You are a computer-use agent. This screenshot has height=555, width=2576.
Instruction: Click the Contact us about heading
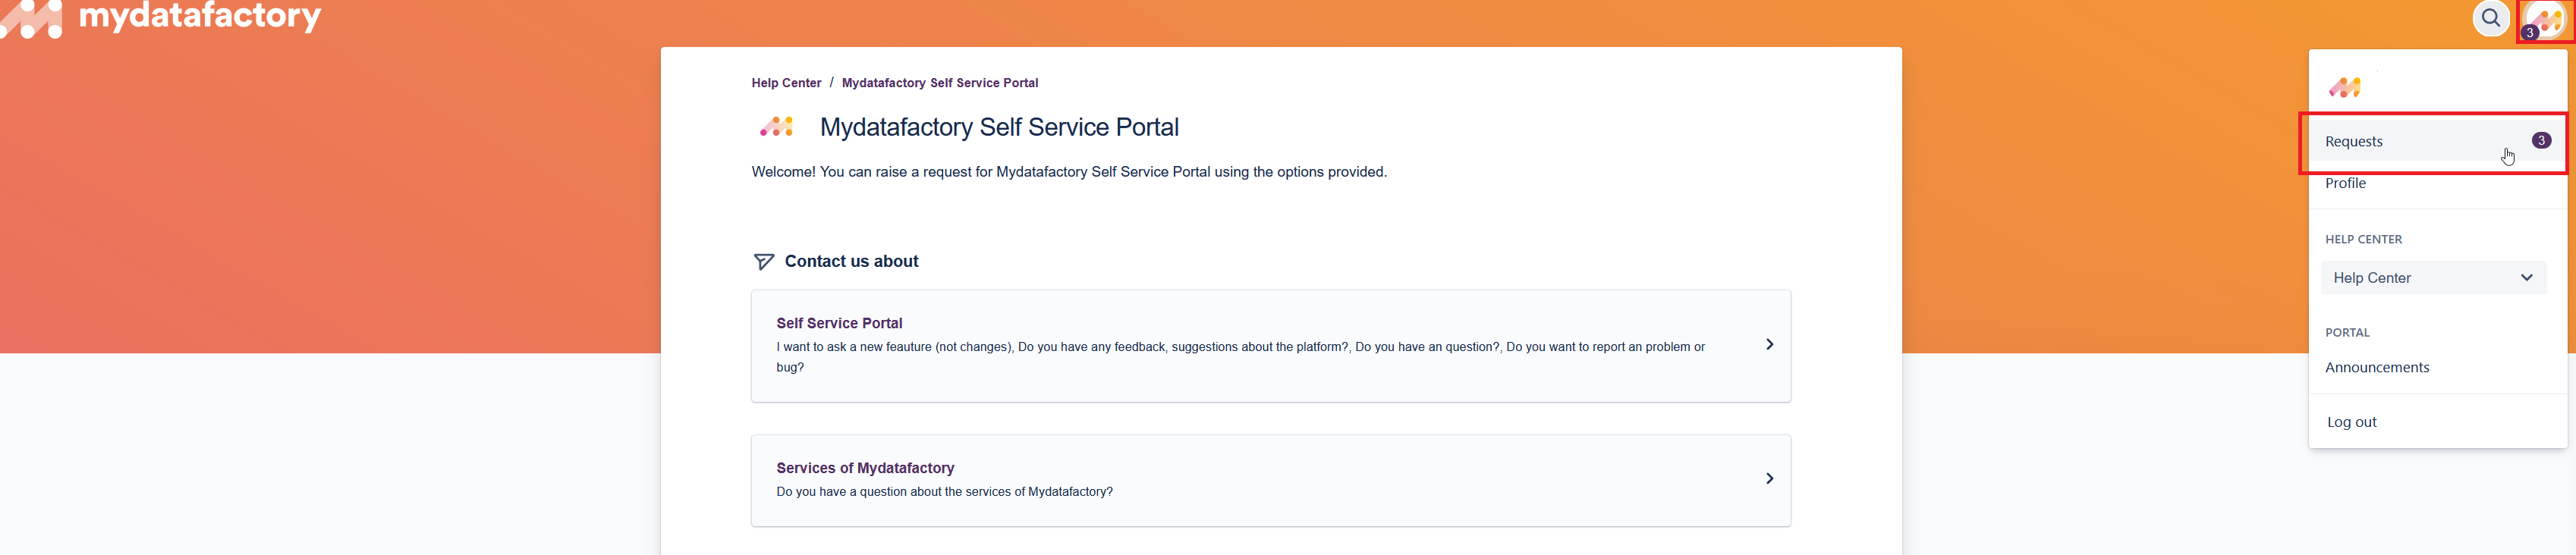pyautogui.click(x=851, y=262)
